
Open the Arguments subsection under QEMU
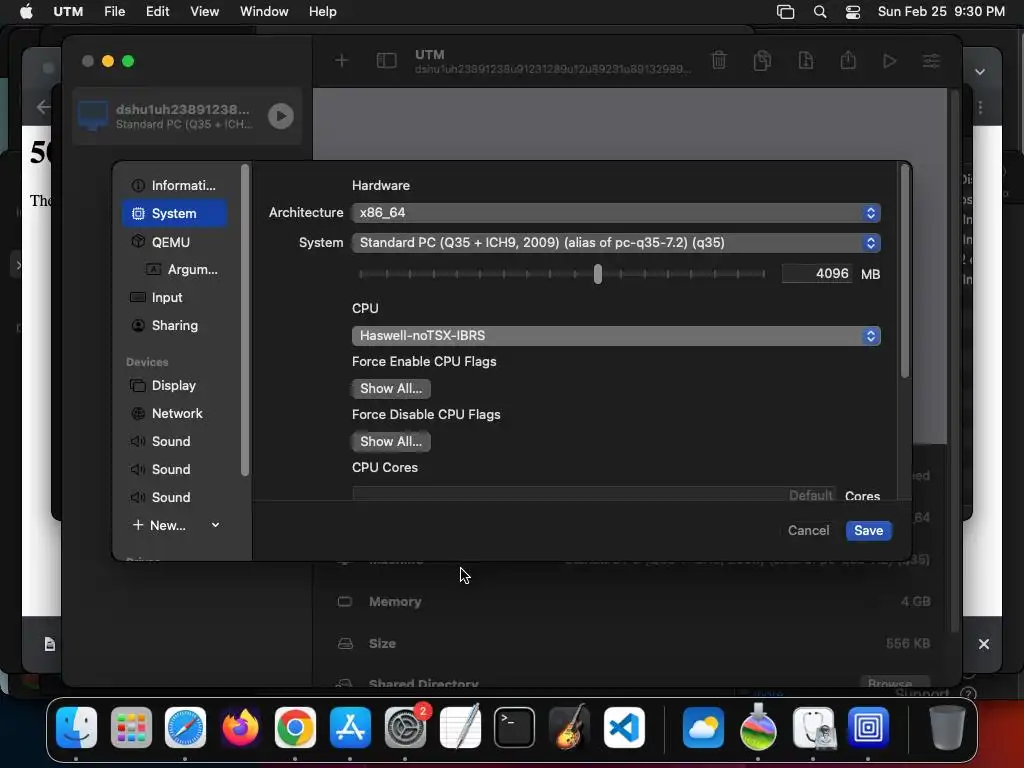[x=182, y=269]
